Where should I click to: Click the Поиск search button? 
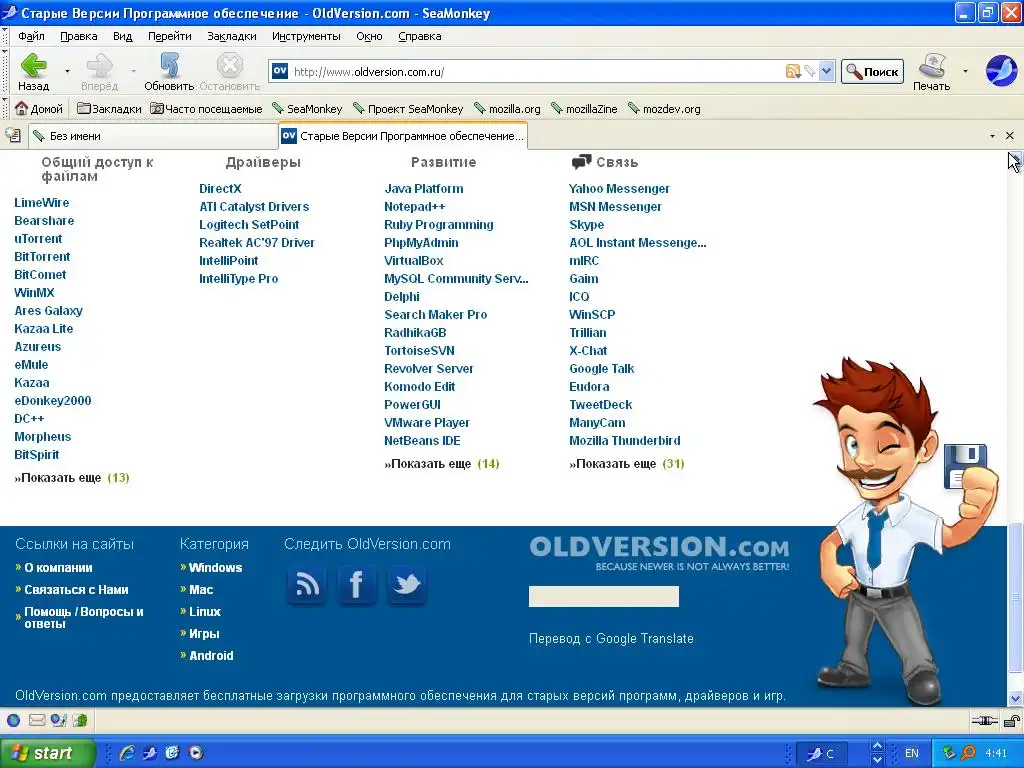click(x=872, y=71)
